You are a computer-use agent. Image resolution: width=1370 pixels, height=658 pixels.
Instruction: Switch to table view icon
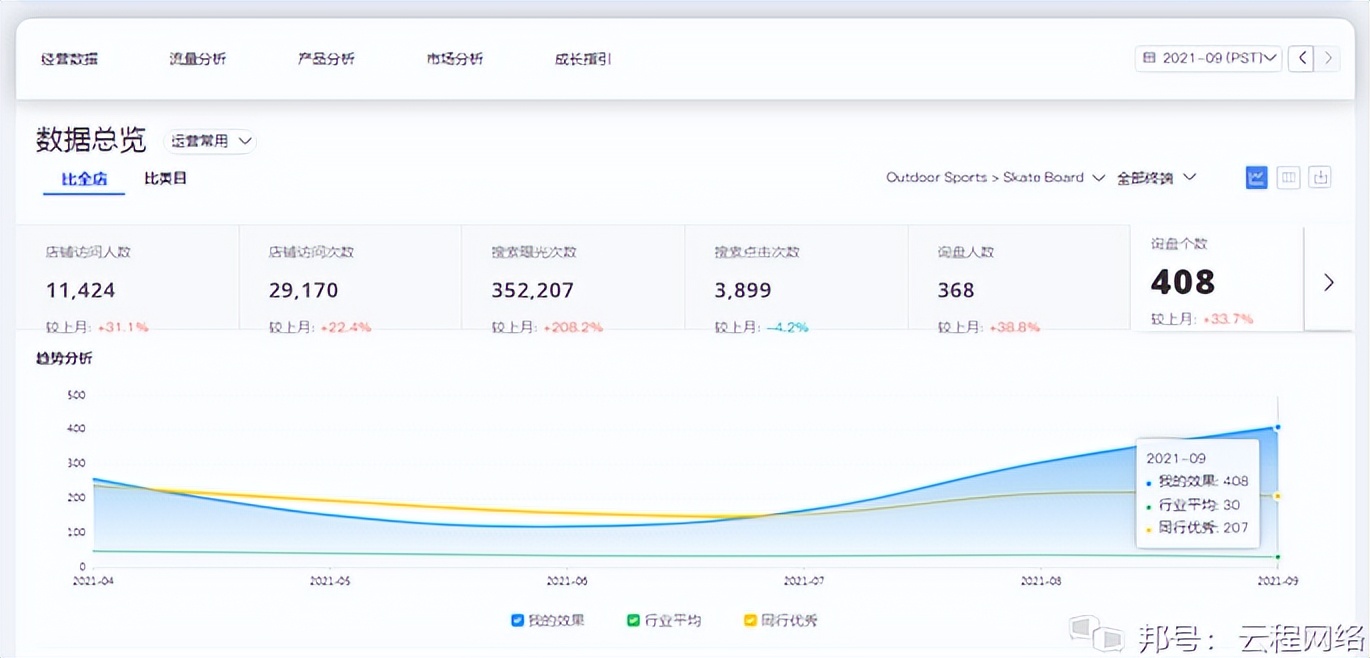[x=1288, y=178]
